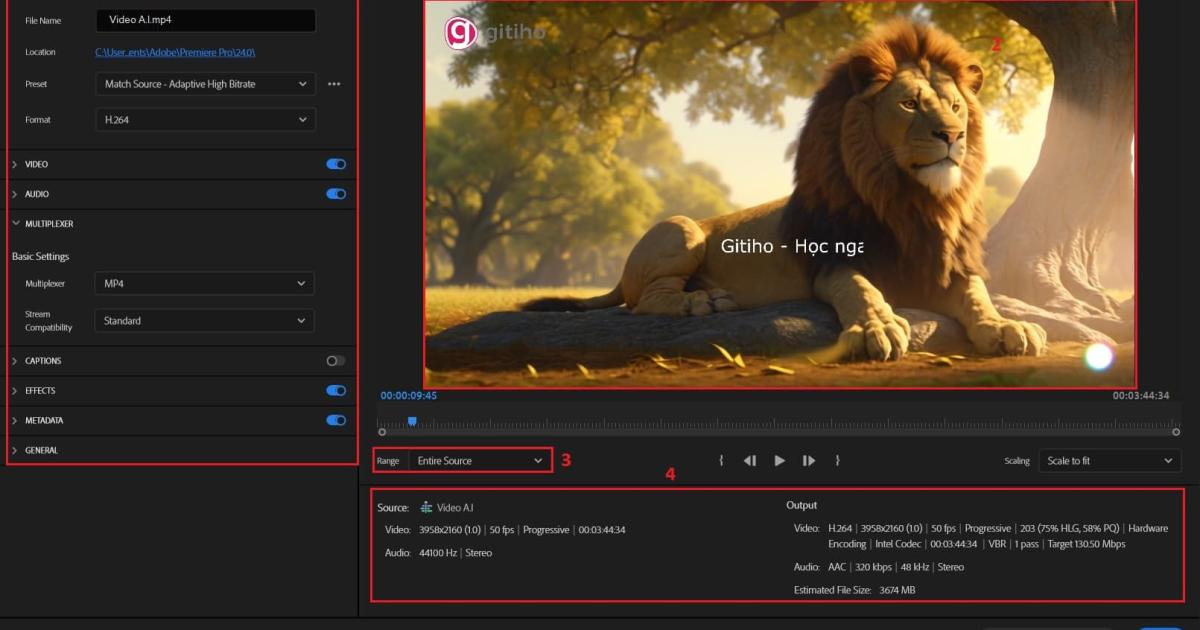Viewport: 1200px width, 630px height.
Task: Expand the VIDEO settings section
Action: (x=14, y=163)
